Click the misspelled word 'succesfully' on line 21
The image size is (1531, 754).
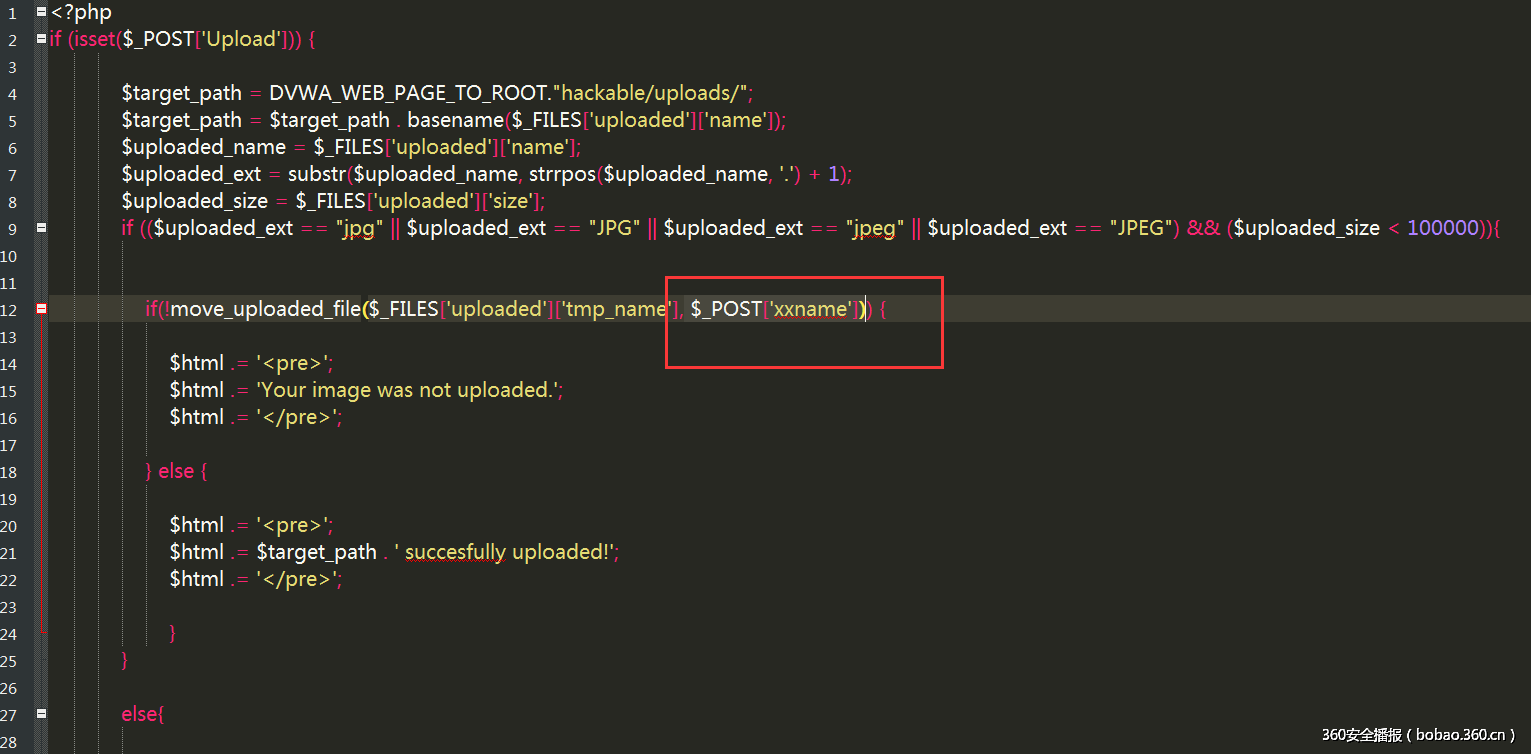455,551
